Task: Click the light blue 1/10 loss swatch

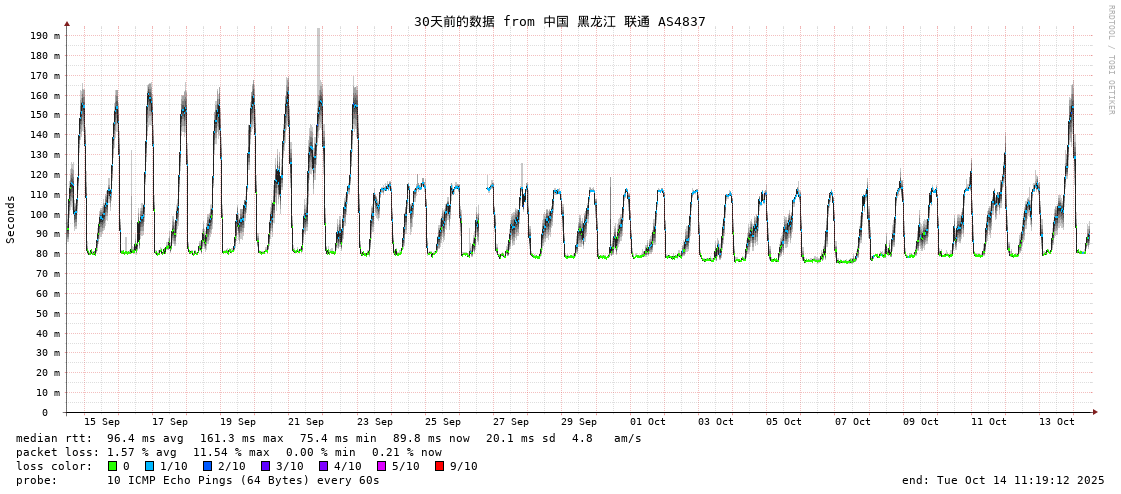Action: (150, 466)
